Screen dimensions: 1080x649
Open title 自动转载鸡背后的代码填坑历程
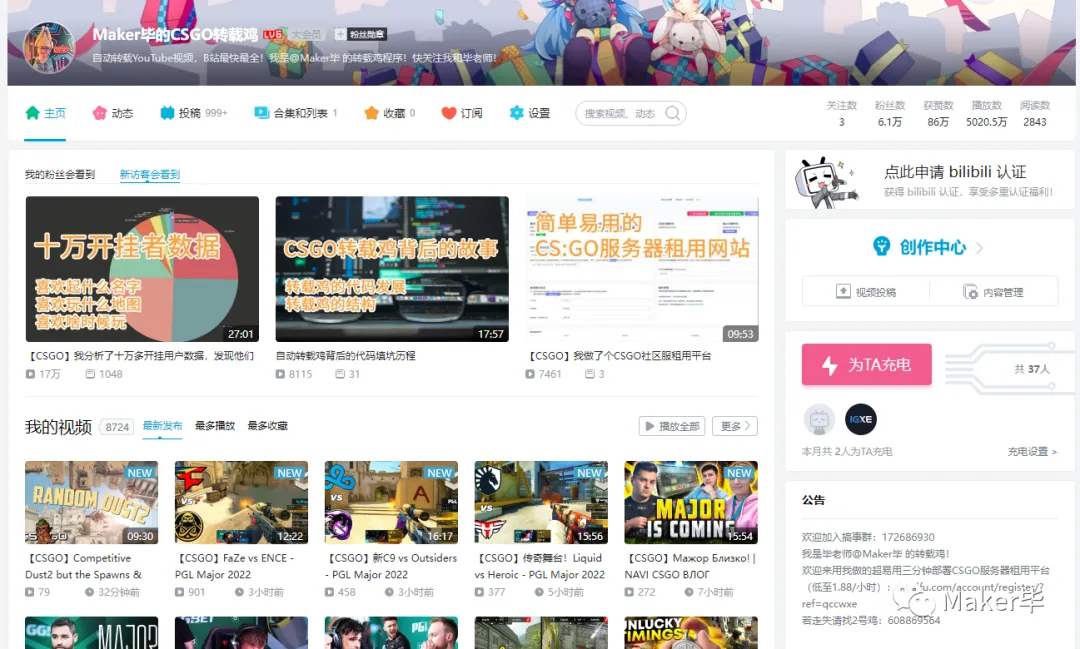pyautogui.click(x=346, y=356)
